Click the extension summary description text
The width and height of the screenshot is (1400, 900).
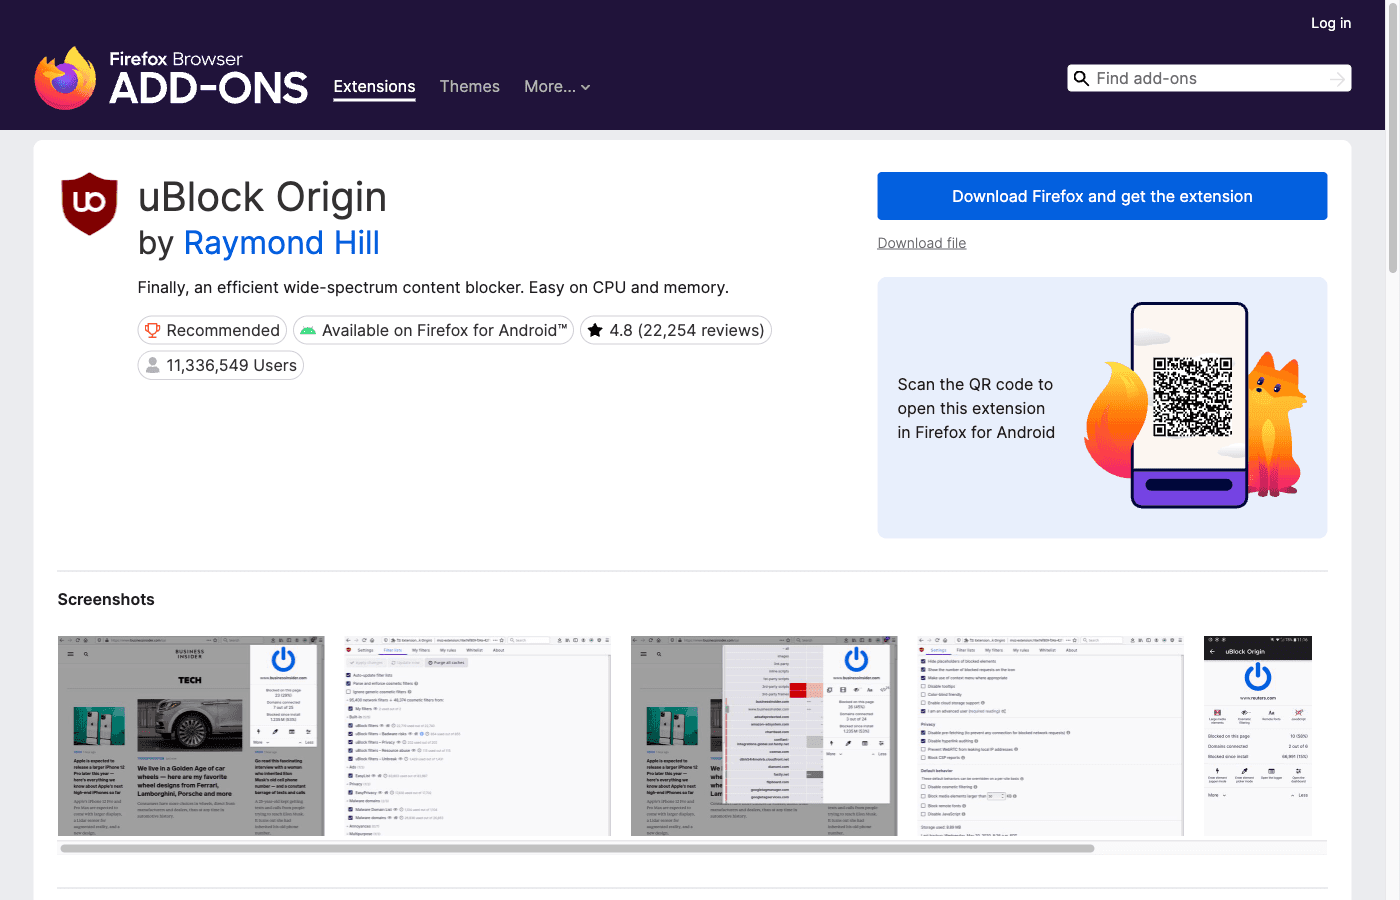click(x=433, y=287)
